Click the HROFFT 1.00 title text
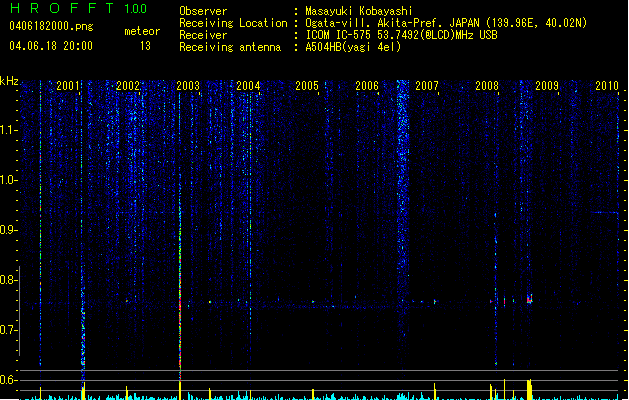The width and height of the screenshot is (629, 400). coord(79,8)
